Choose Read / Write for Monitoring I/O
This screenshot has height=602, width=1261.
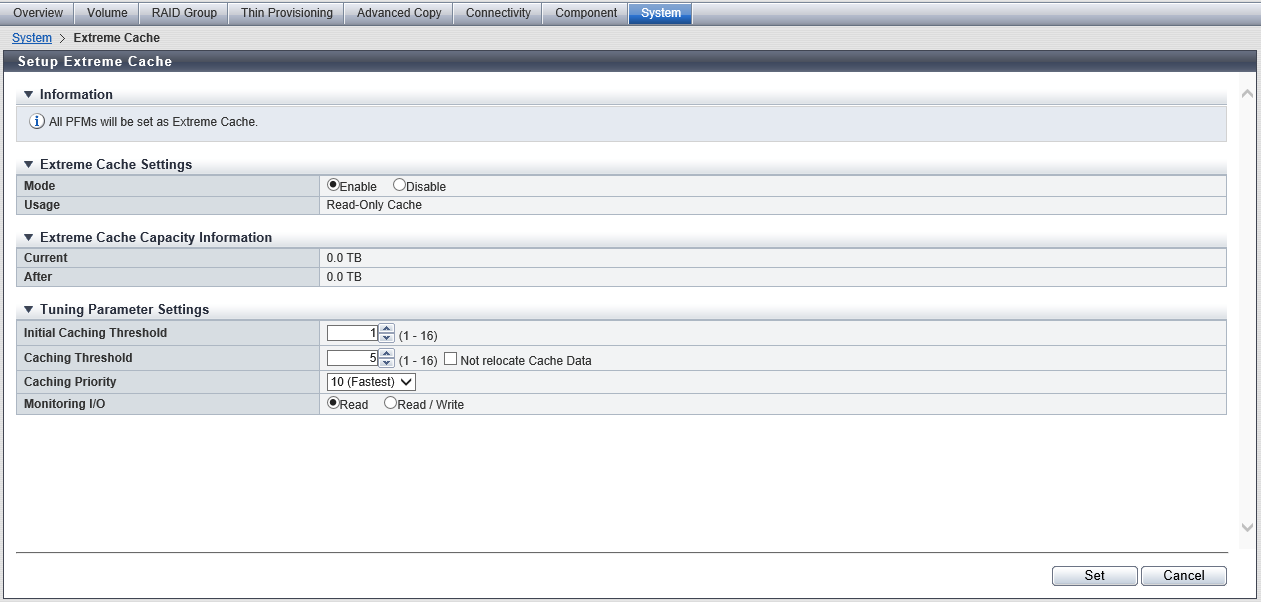coord(390,404)
